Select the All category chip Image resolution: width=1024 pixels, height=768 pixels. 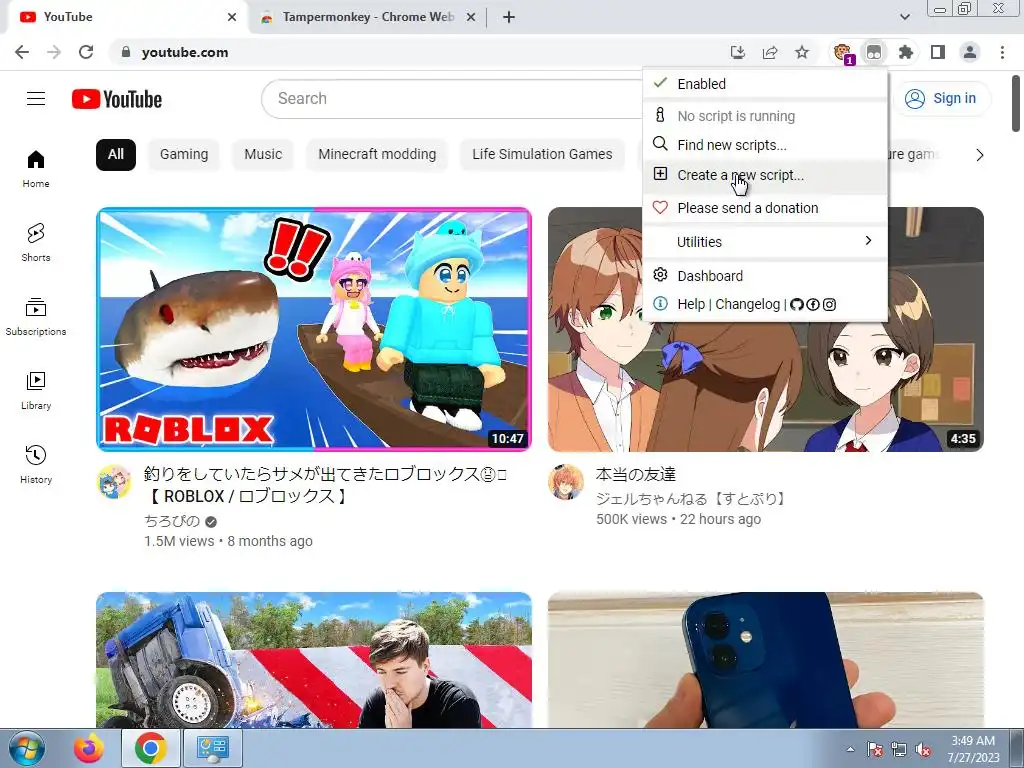pyautogui.click(x=116, y=155)
